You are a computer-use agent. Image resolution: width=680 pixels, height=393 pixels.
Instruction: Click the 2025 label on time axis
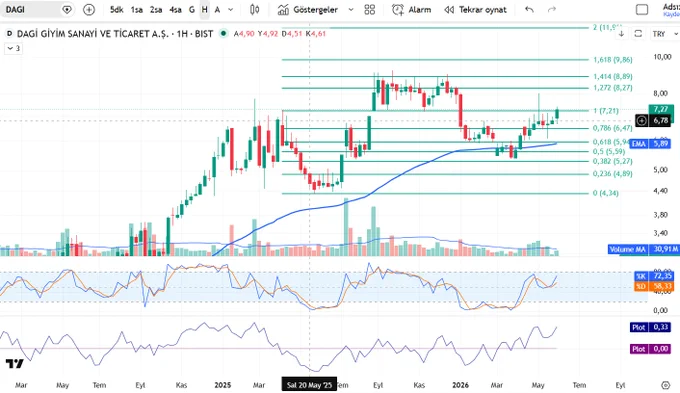pyautogui.click(x=222, y=385)
